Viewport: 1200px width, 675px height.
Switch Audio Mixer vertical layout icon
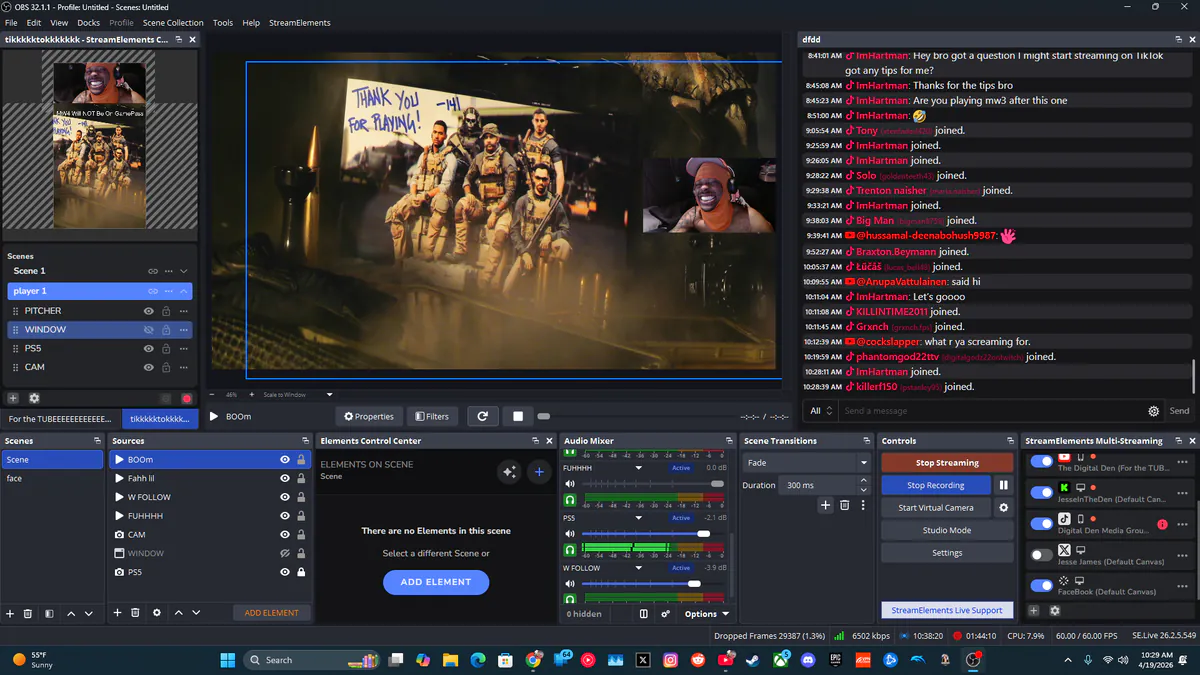pos(644,614)
